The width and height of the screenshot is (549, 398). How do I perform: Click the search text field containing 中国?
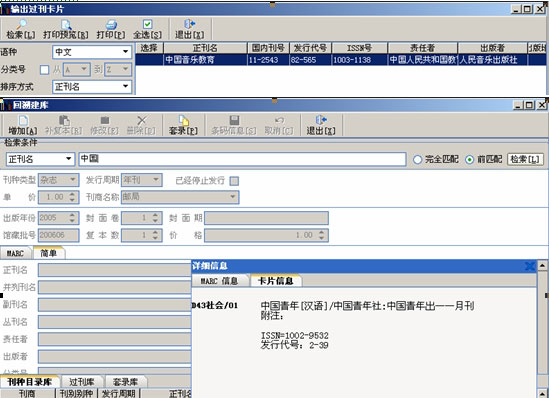click(x=242, y=159)
